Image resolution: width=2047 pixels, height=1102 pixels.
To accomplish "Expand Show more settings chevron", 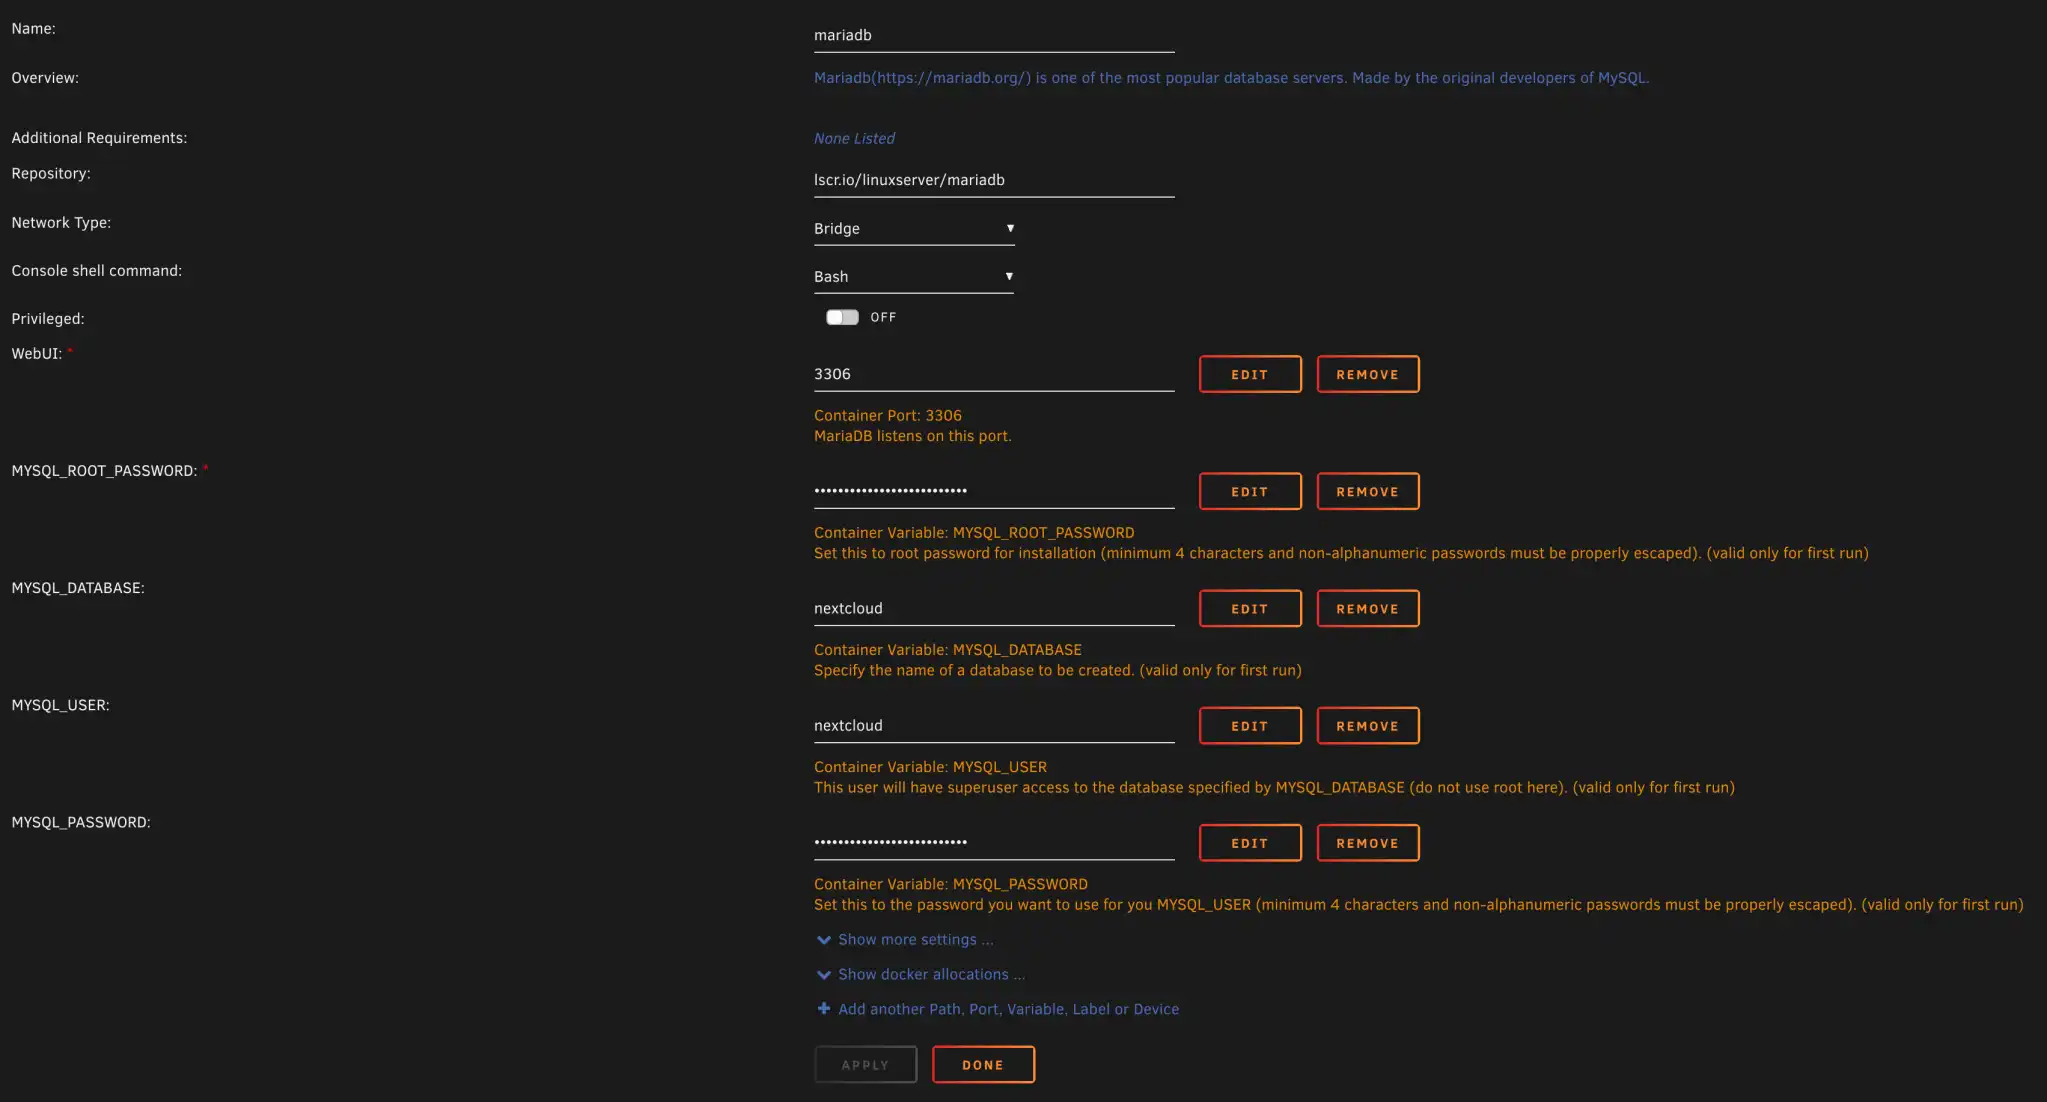I will coord(824,940).
